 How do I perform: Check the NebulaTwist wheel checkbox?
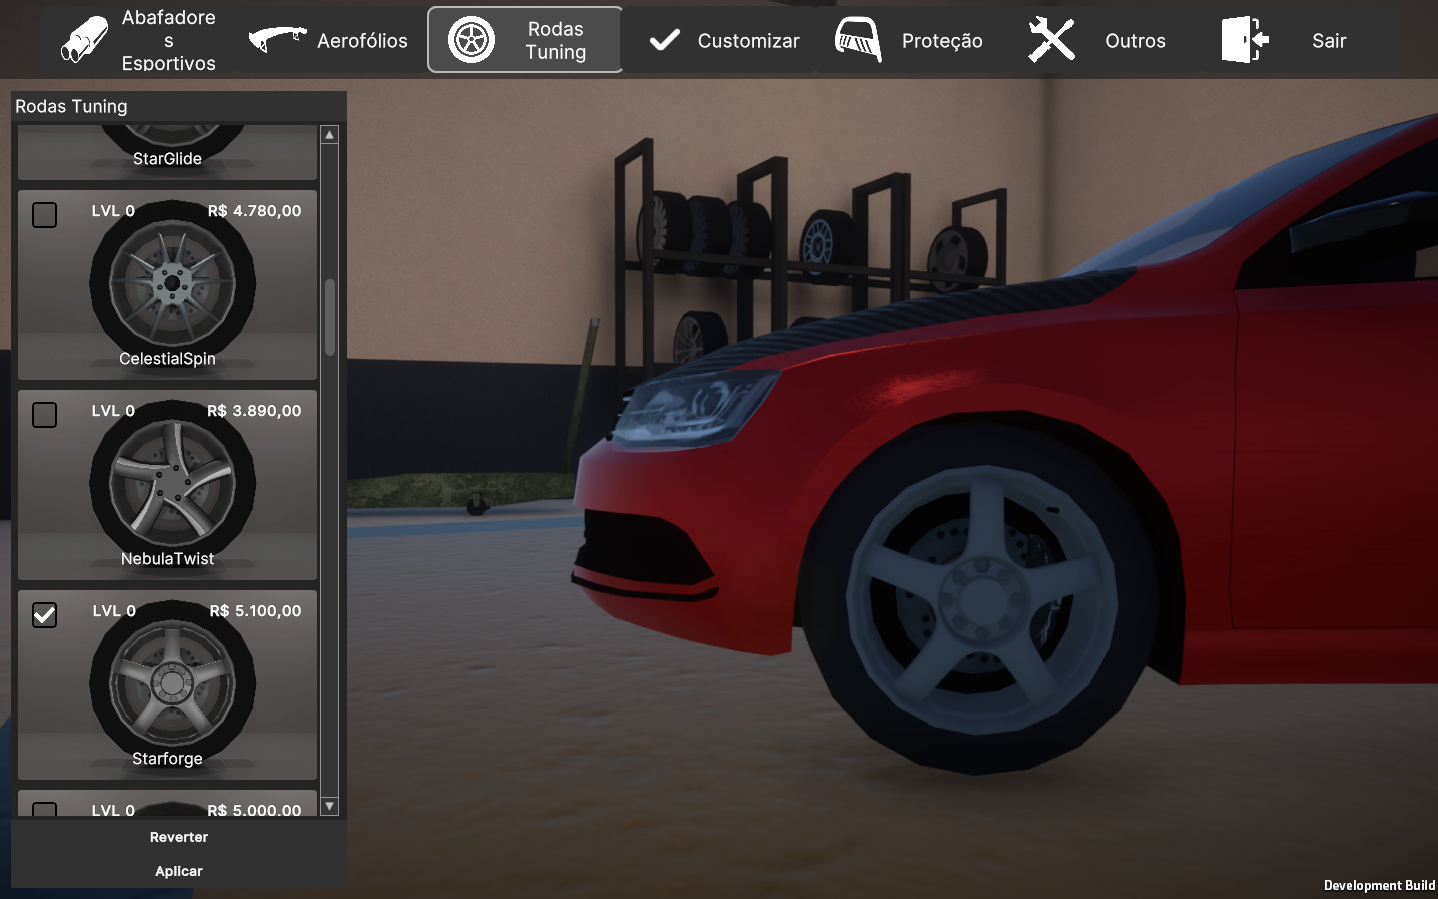pyautogui.click(x=45, y=415)
